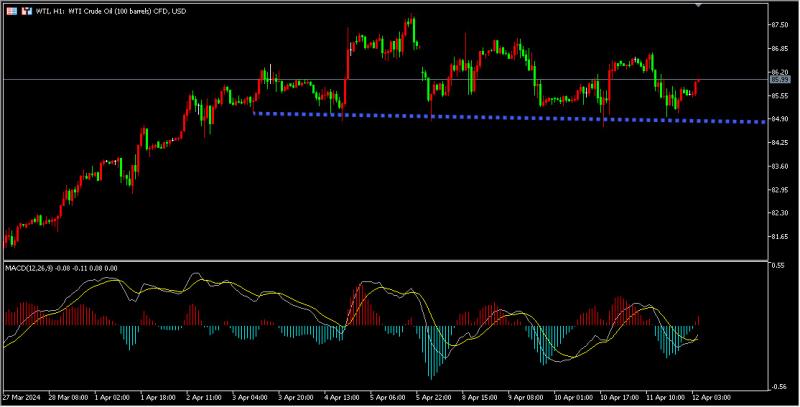
Task: Click the table grid icon beside chart title
Action: pyautogui.click(x=10, y=9)
